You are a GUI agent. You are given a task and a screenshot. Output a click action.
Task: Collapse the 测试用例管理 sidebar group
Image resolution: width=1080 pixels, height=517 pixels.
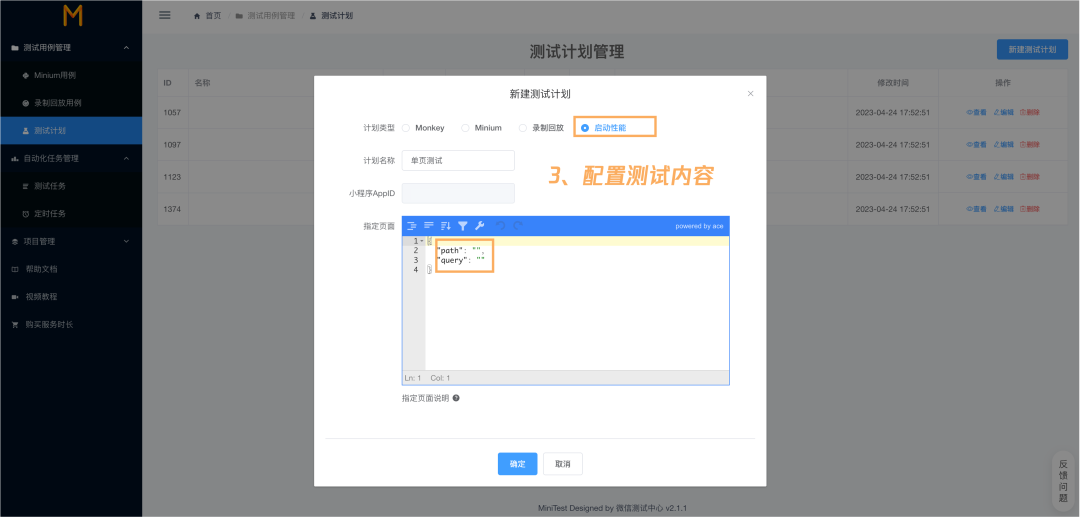coord(126,48)
